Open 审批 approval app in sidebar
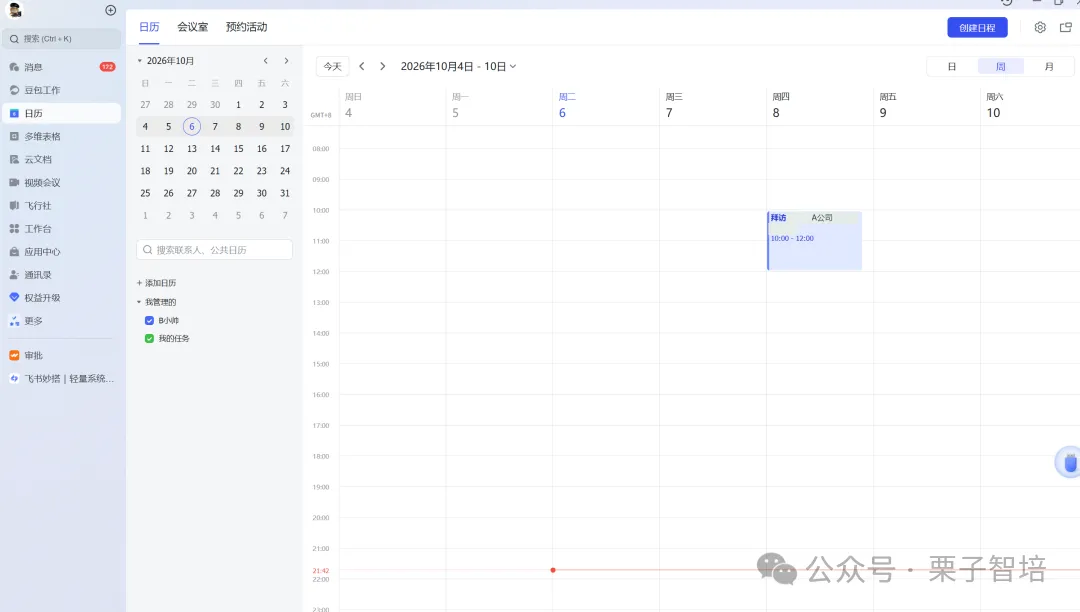Viewport: 1080px width, 612px height. coord(61,355)
